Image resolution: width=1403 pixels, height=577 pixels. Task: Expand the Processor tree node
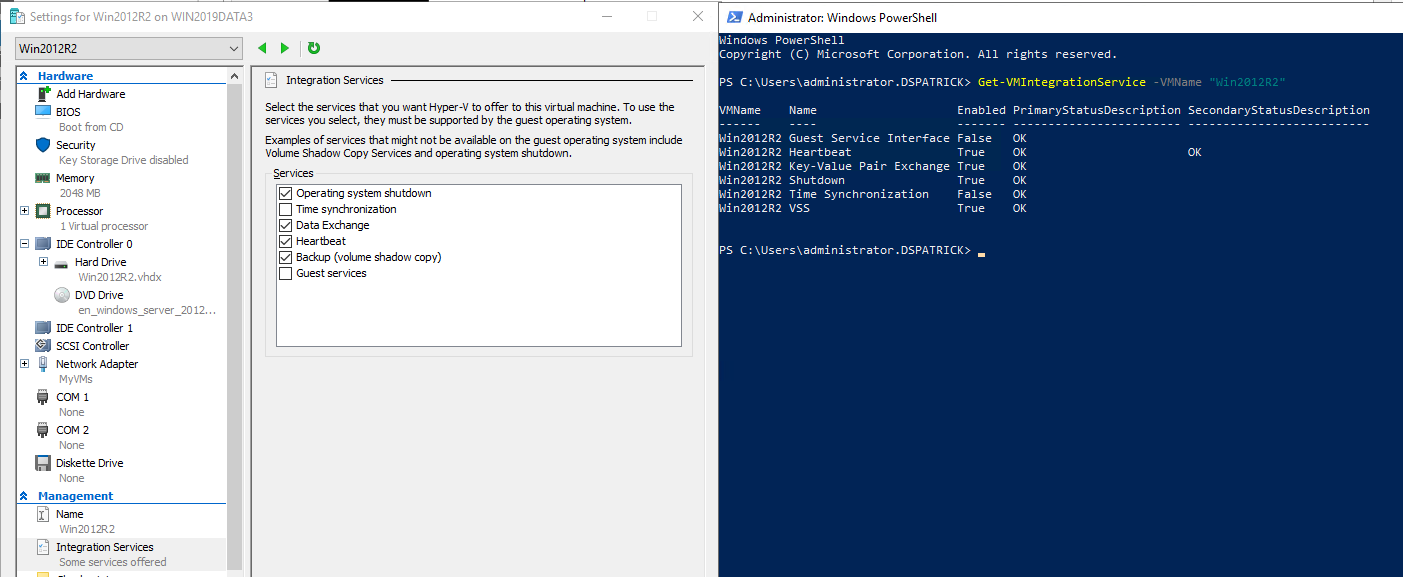[x=24, y=211]
